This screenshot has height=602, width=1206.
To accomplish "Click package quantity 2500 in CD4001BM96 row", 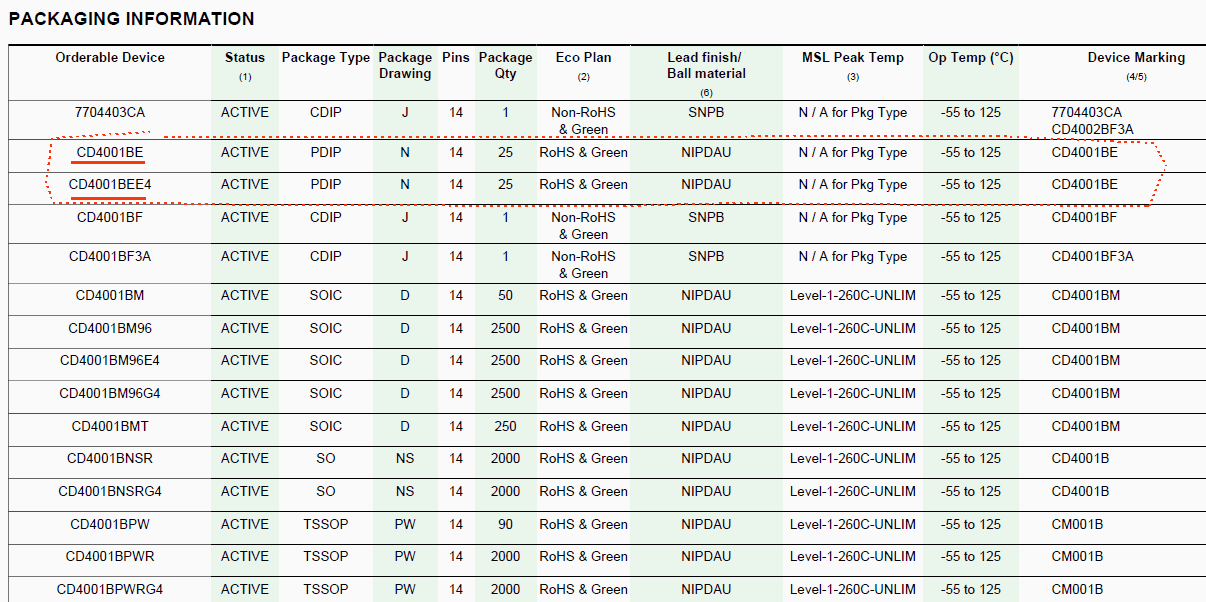I will [506, 329].
